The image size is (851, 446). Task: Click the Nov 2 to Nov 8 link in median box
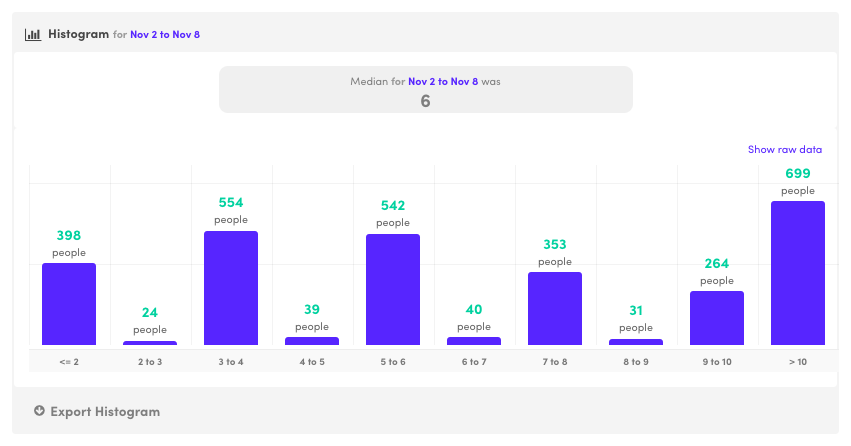coord(443,81)
